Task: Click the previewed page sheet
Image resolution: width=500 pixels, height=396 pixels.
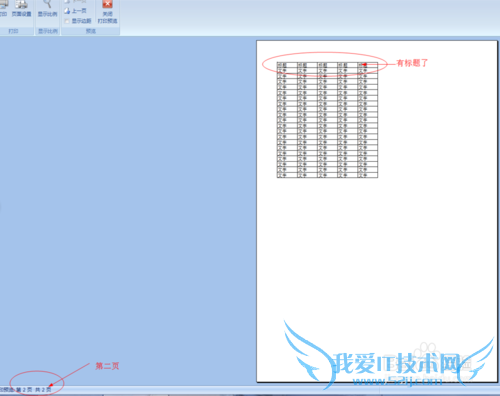Action: click(377, 211)
